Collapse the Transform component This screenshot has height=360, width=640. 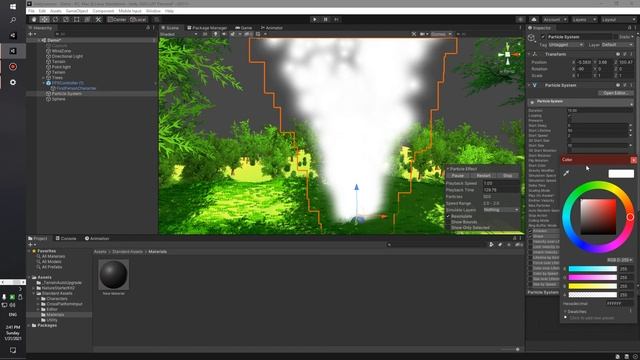[x=529, y=54]
